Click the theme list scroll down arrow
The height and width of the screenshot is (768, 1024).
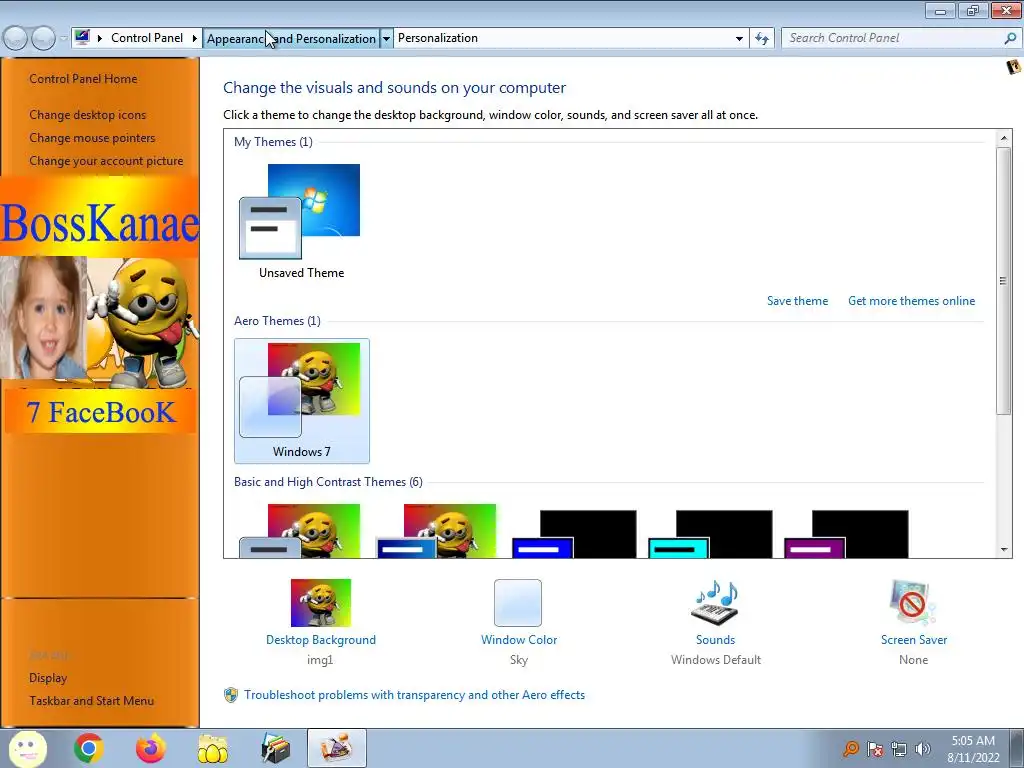[x=1004, y=550]
